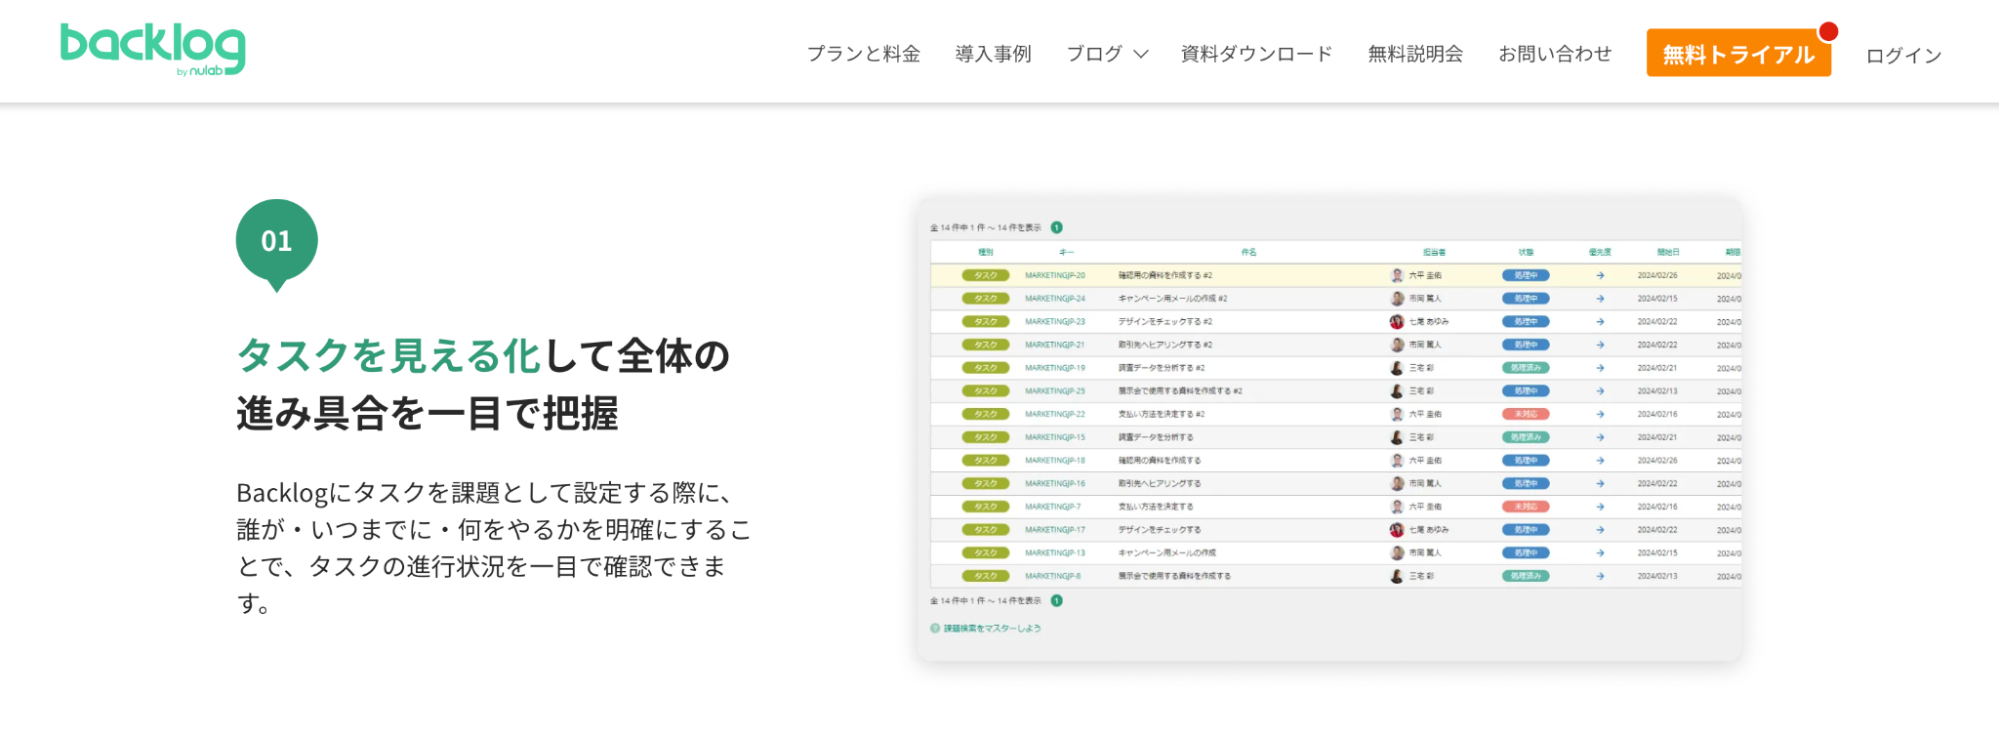The width and height of the screenshot is (1999, 747).
Task: Click the 優先度 column header
Action: [x=1600, y=253]
